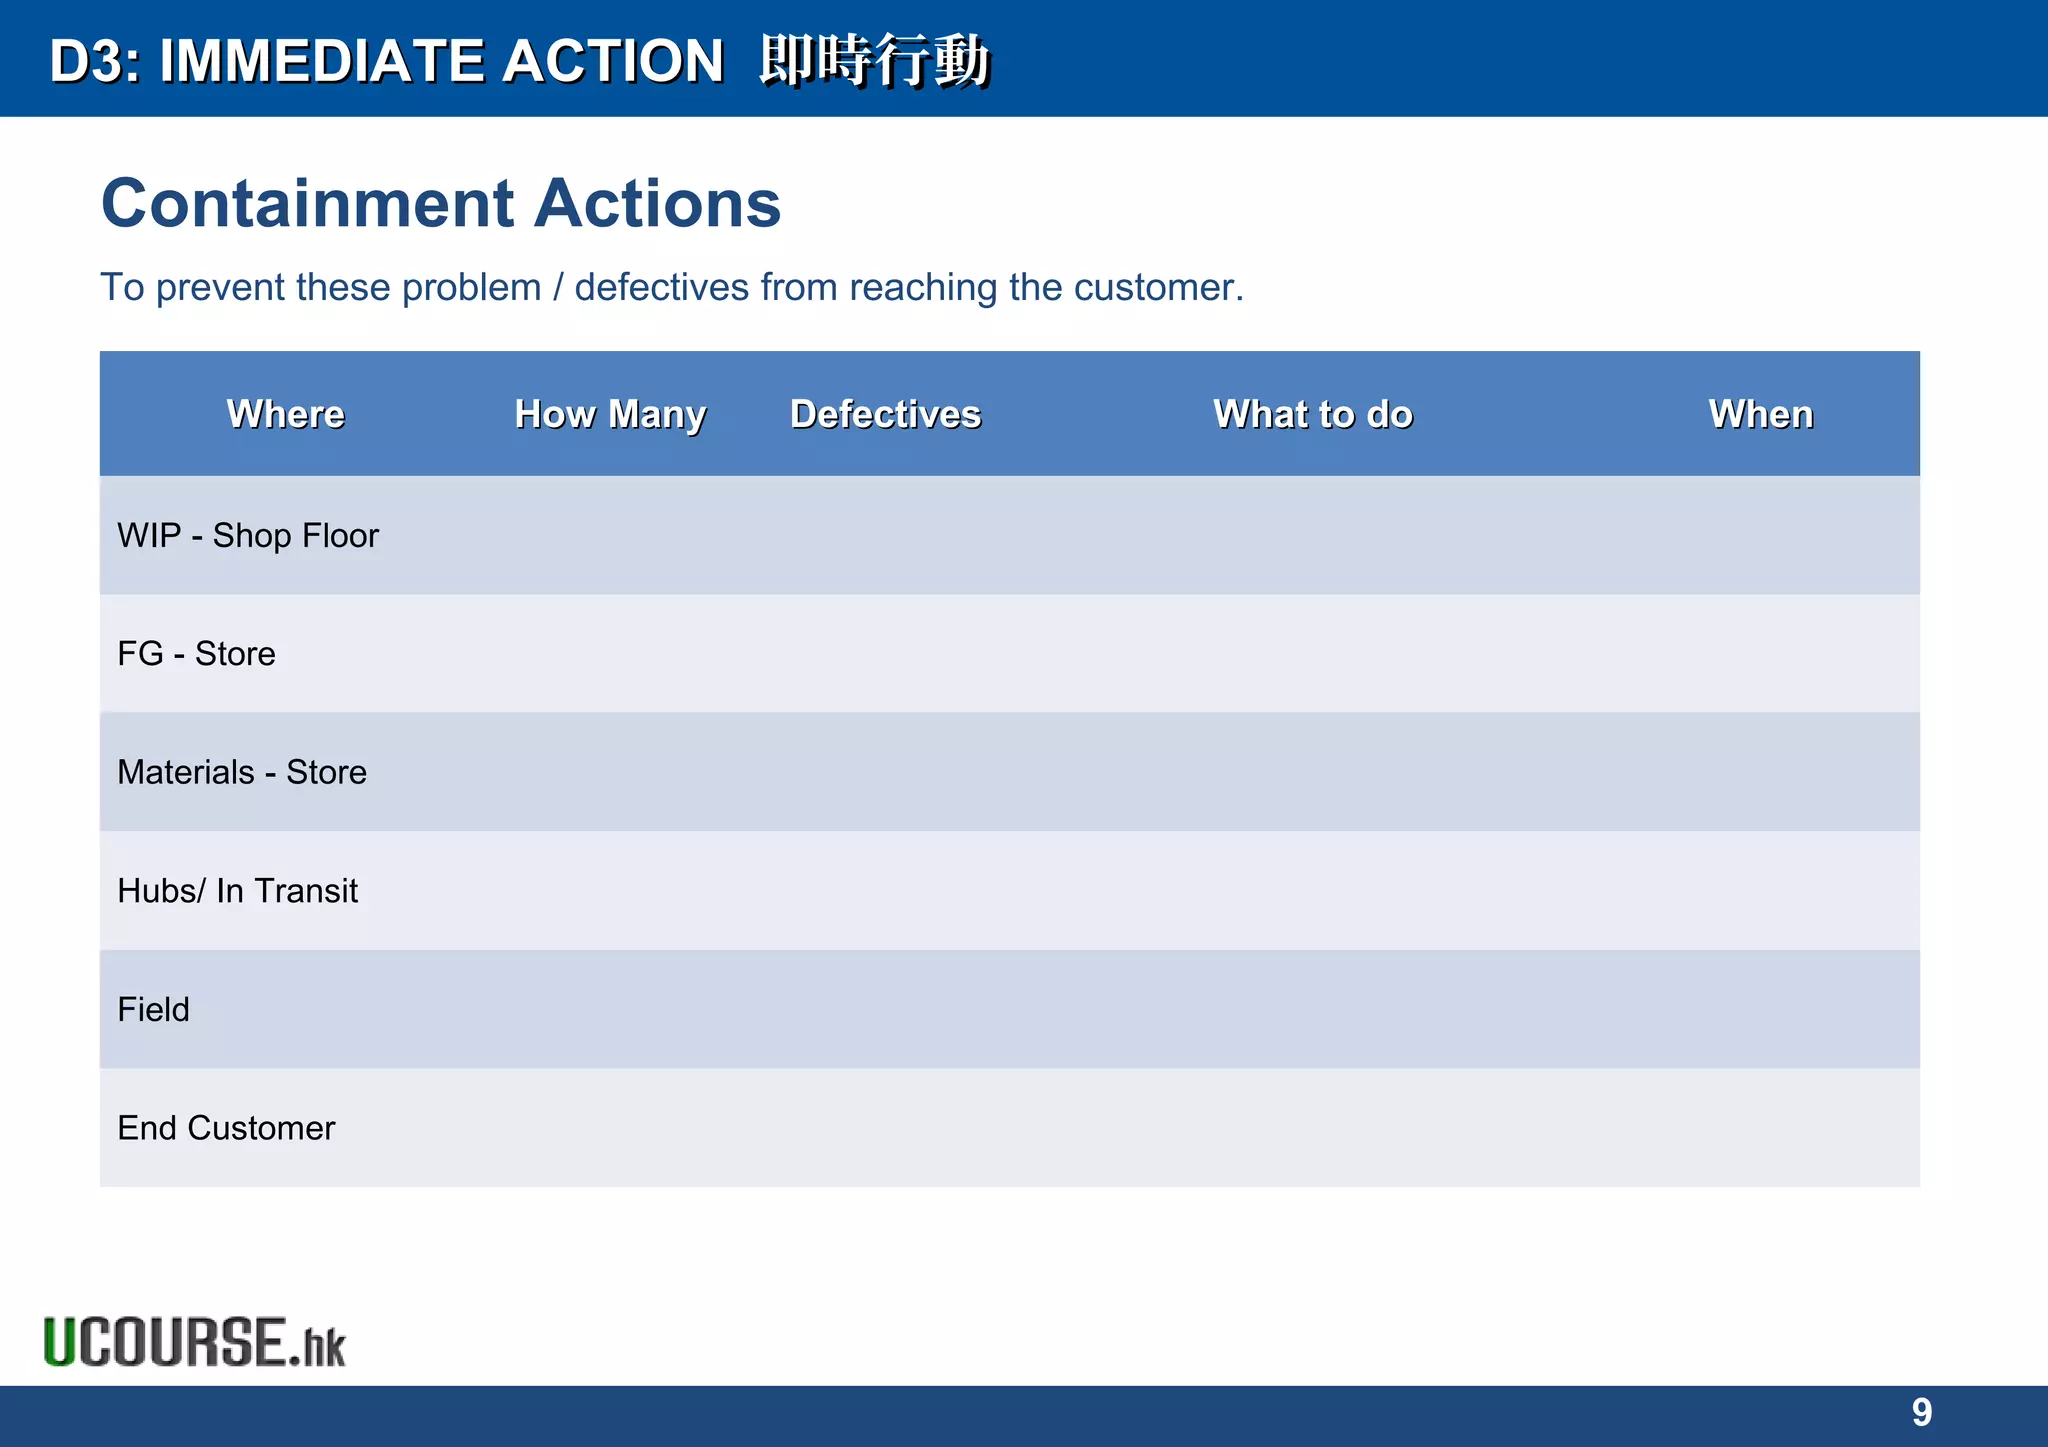Screen dimensions: 2048x1447
Task: Click the 'How Many' cell for FG - Store
Action: click(610, 654)
